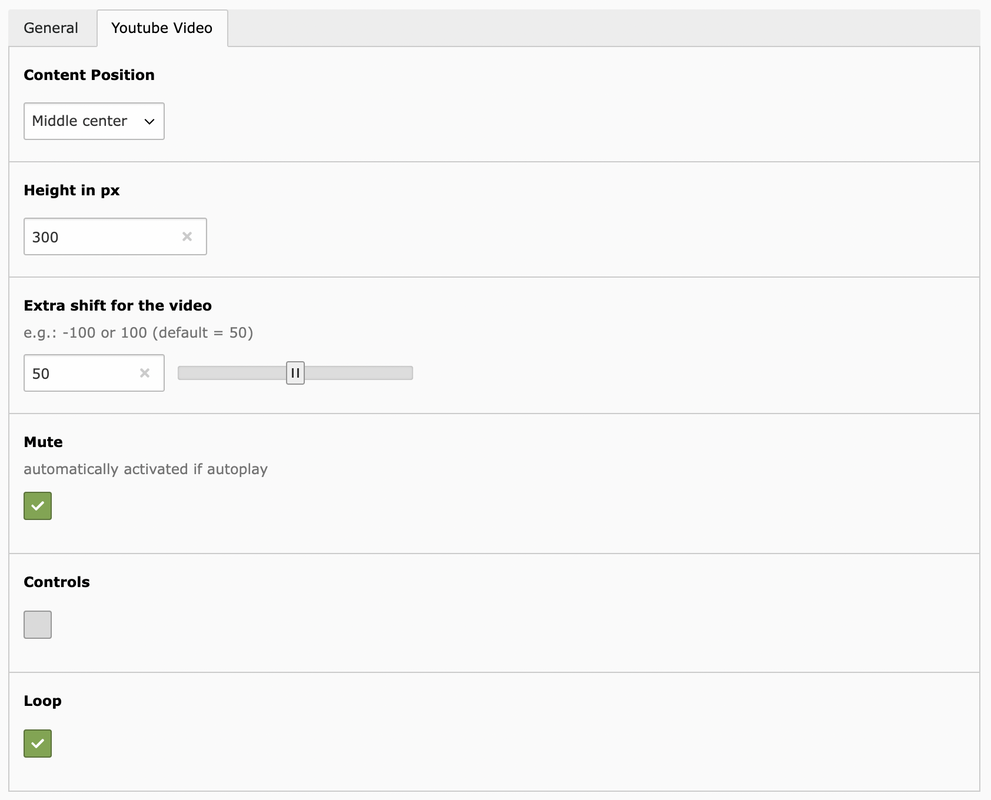This screenshot has width=991, height=800.
Task: Click the Height in px label
Action: click(x=71, y=190)
